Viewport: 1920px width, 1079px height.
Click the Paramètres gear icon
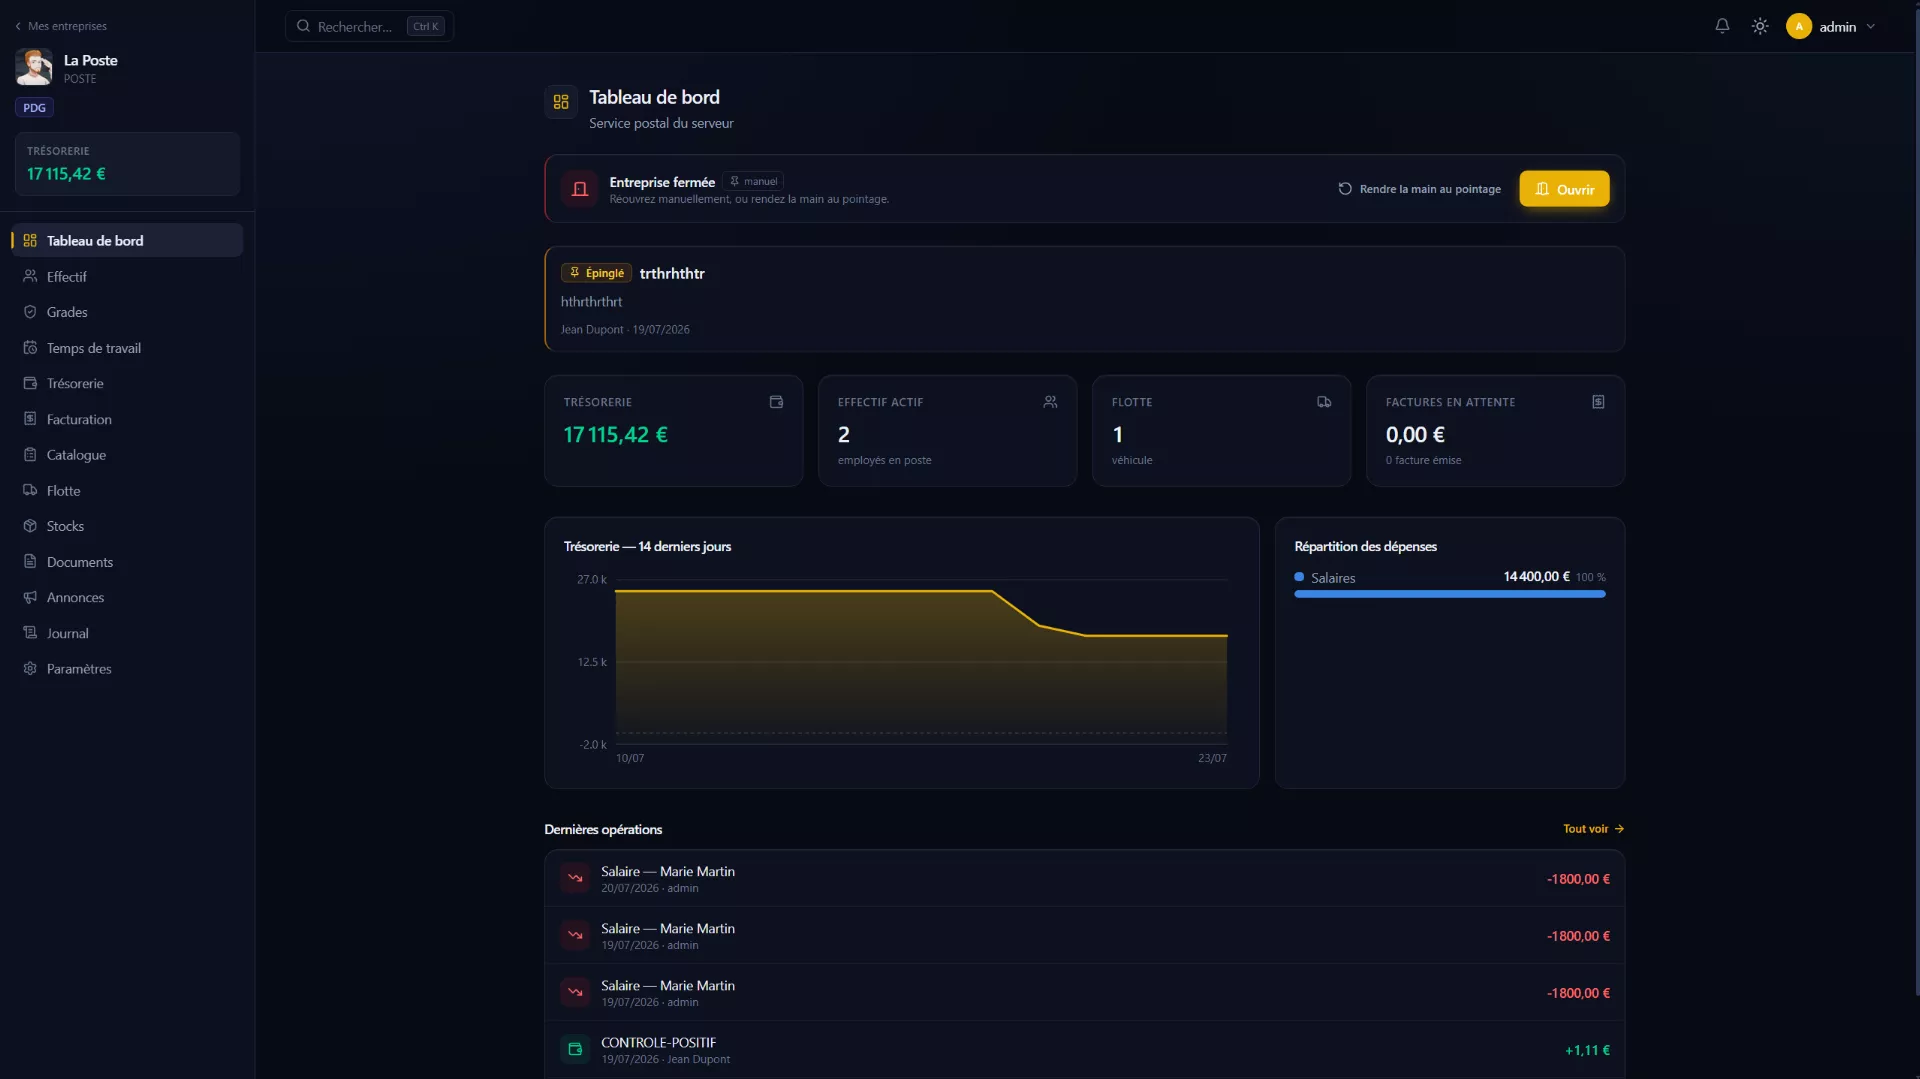point(30,668)
